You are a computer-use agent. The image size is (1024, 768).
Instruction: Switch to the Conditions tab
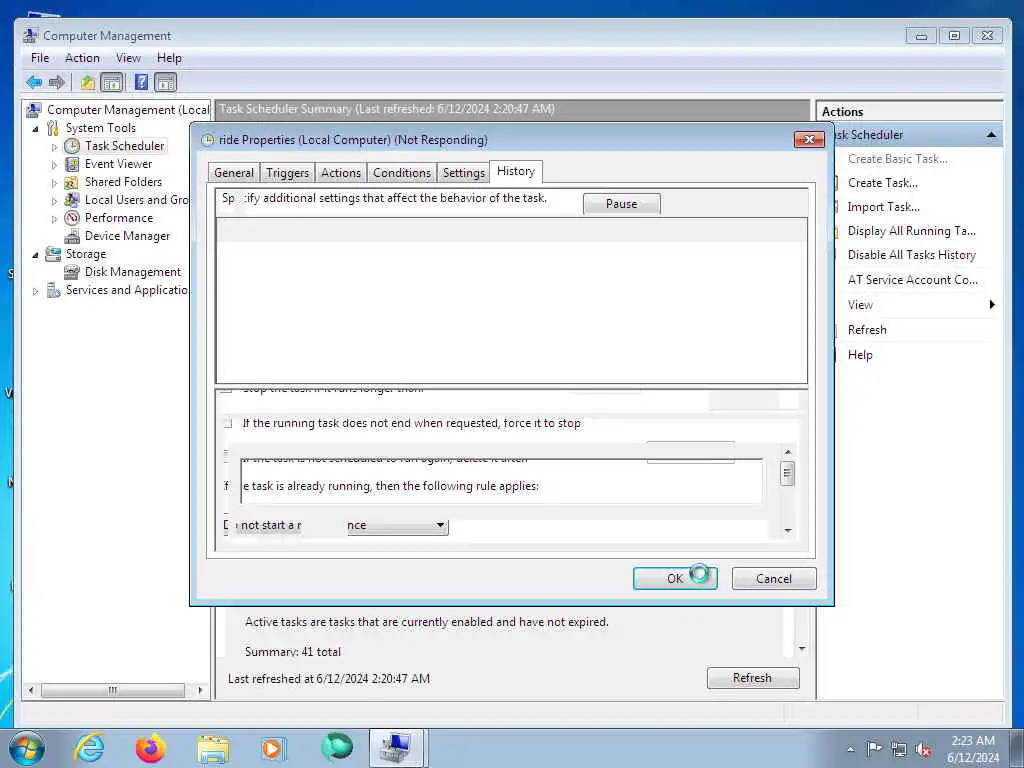pos(402,173)
